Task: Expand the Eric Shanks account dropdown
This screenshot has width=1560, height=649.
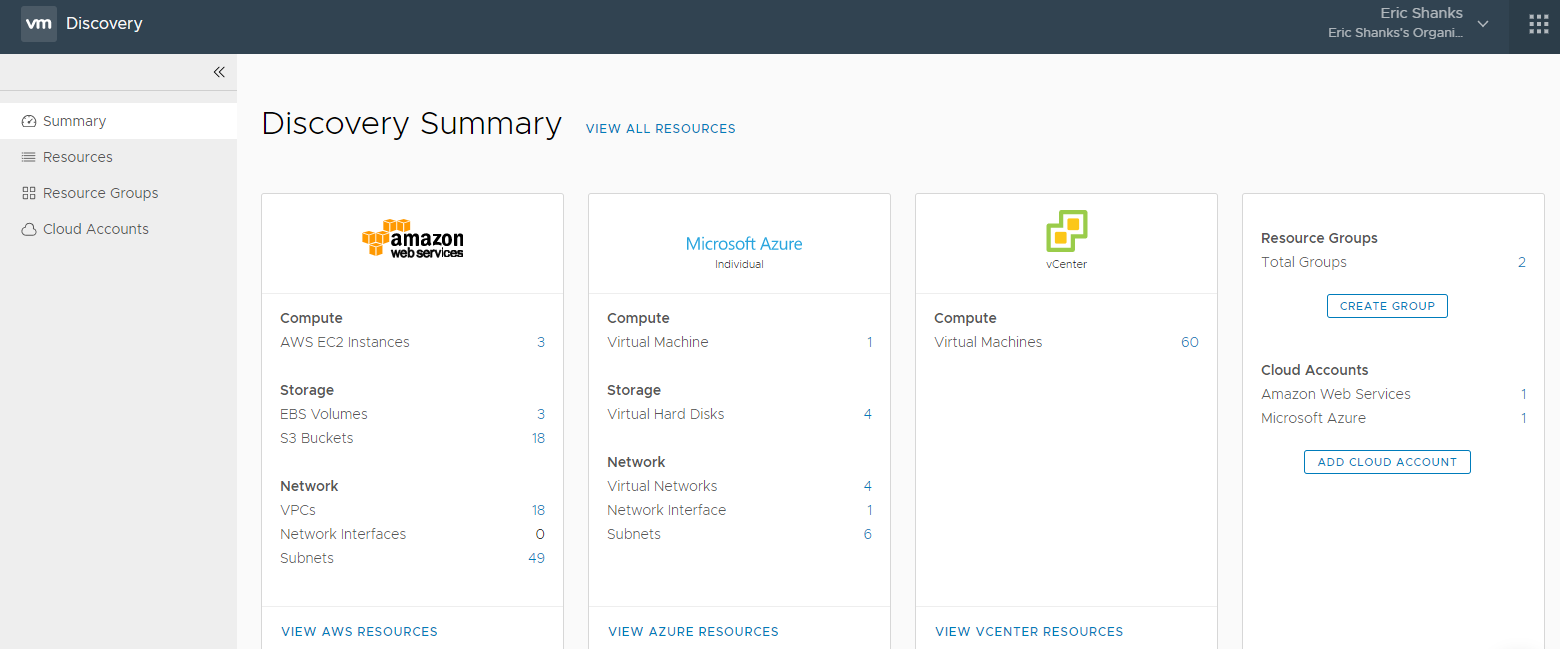Action: 1482,24
